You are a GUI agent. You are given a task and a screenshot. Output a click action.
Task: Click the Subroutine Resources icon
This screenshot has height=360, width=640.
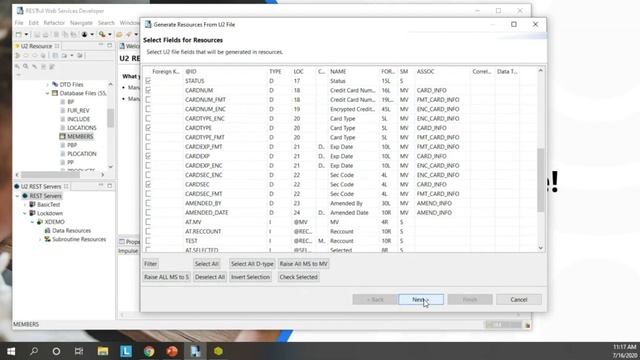click(47, 239)
